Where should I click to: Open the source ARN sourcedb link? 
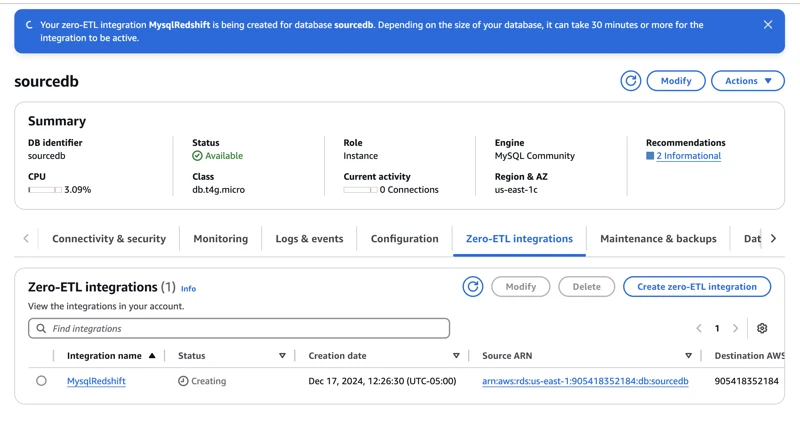585,381
